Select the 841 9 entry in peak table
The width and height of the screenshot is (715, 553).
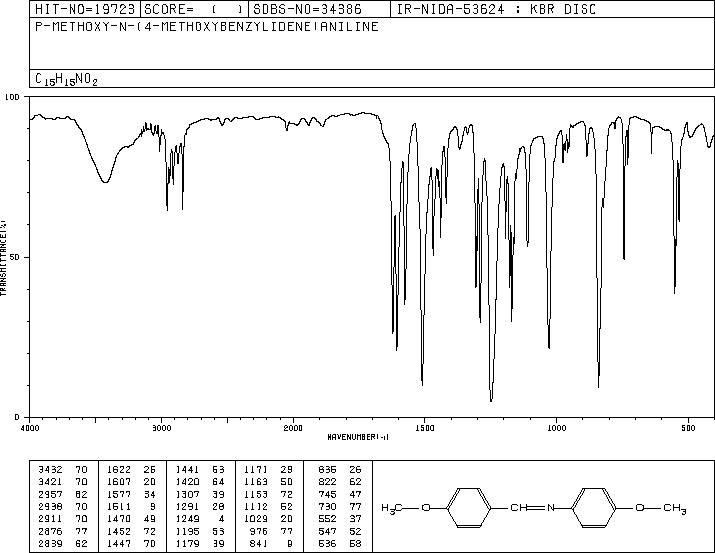[x=338, y=544]
